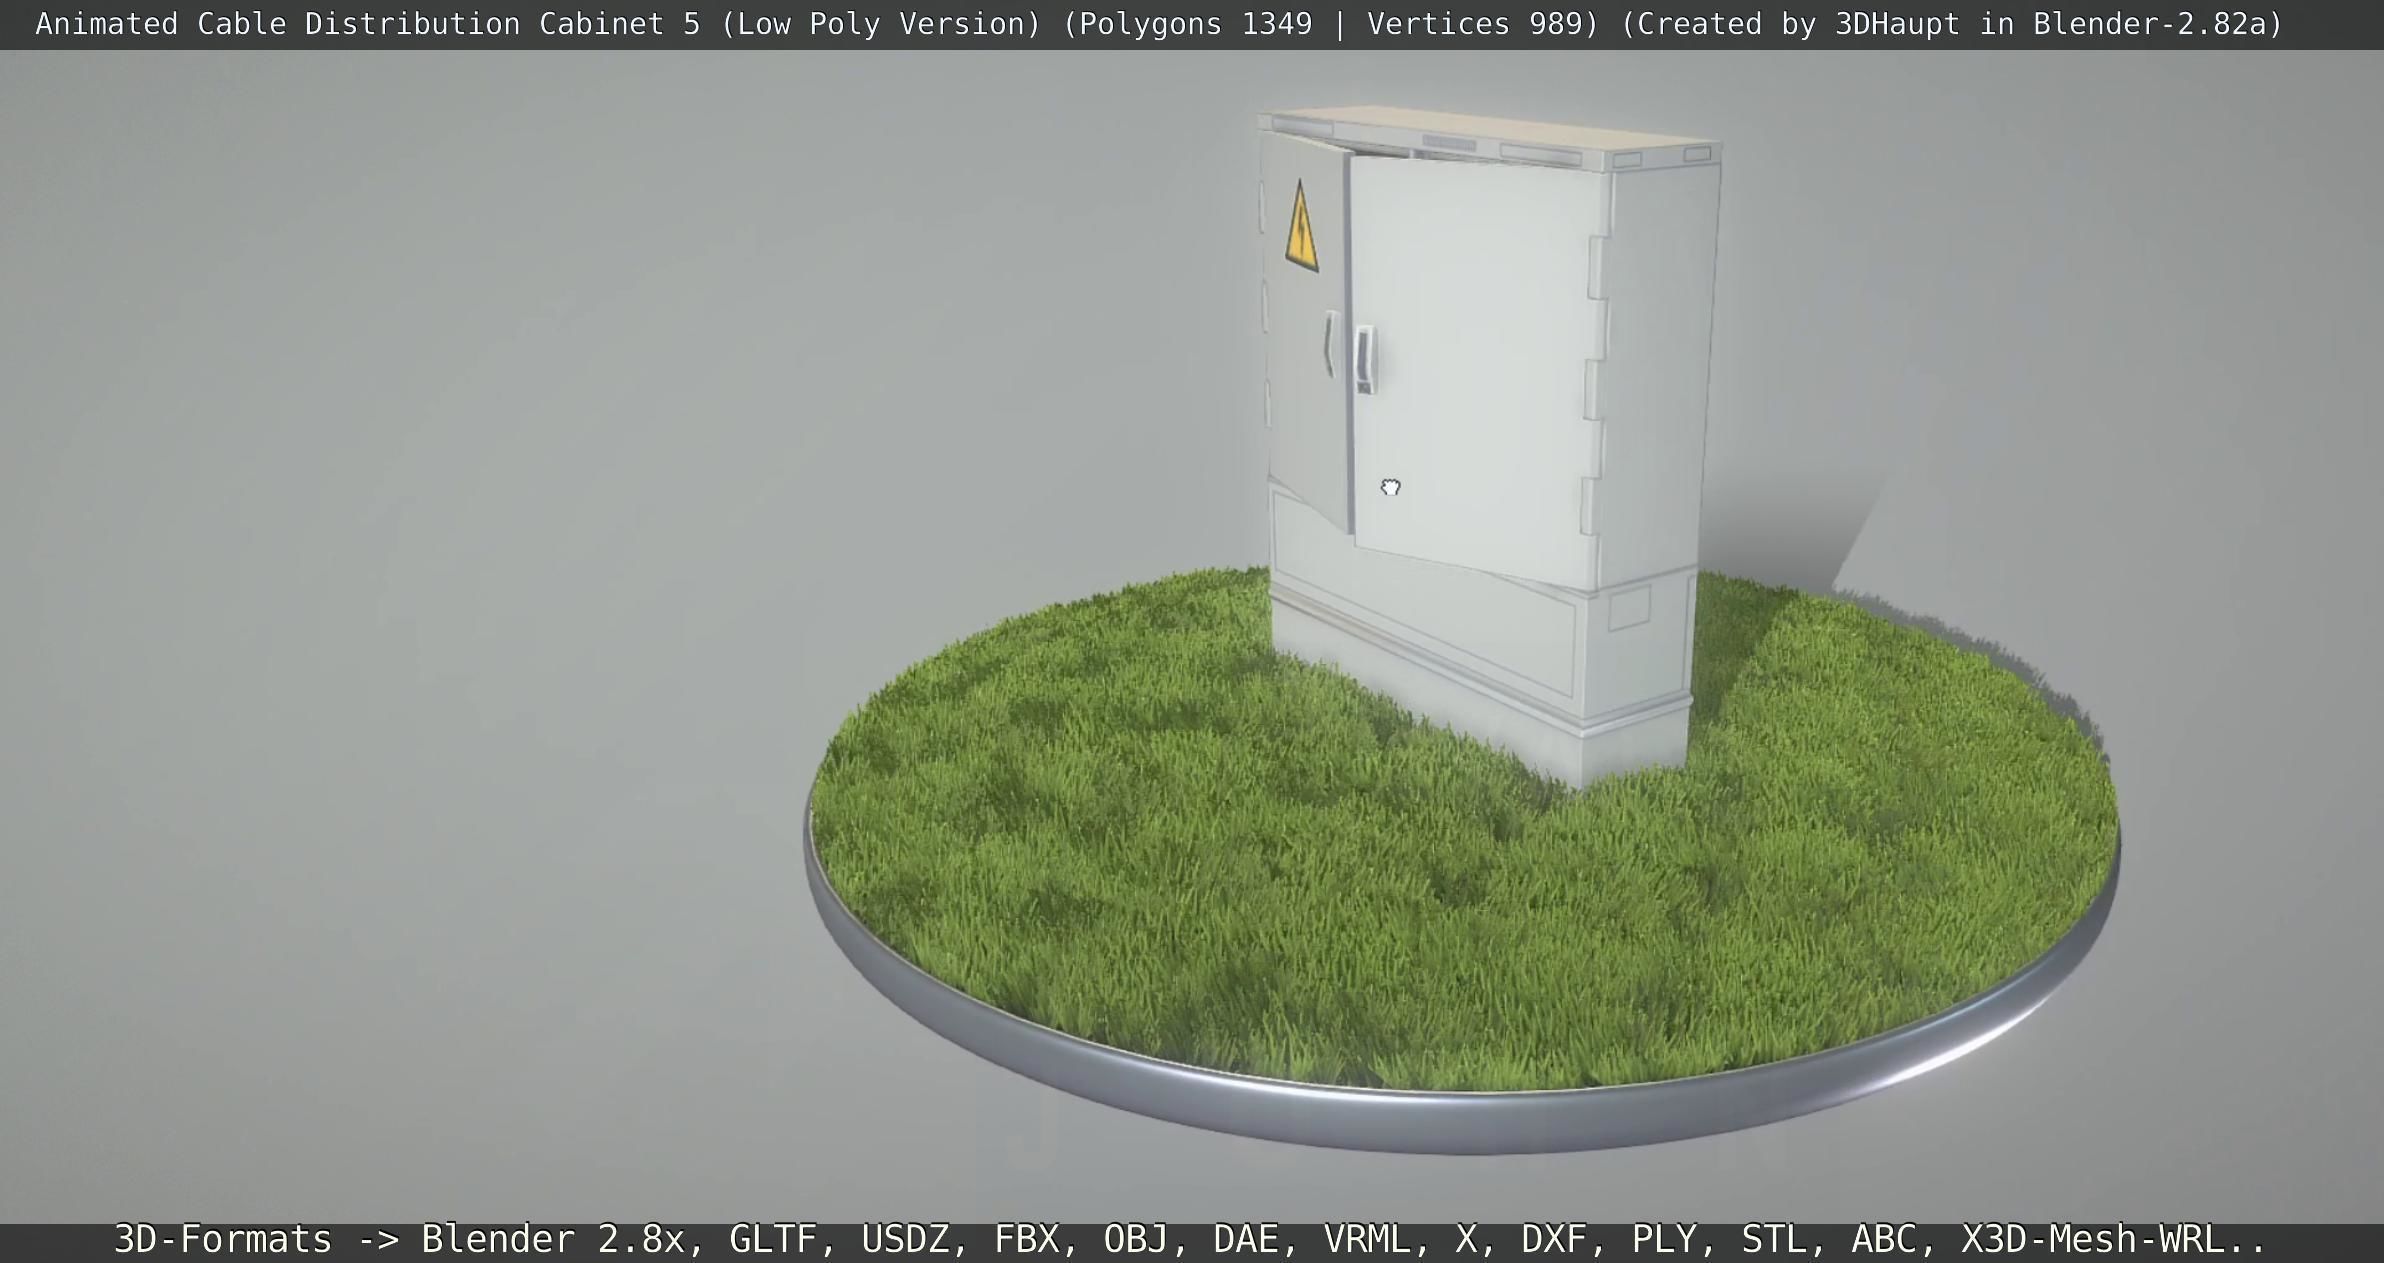
Task: Click the 'Created by 3DHaupt in Blender-2.82a' text
Action: pyautogui.click(x=1951, y=24)
